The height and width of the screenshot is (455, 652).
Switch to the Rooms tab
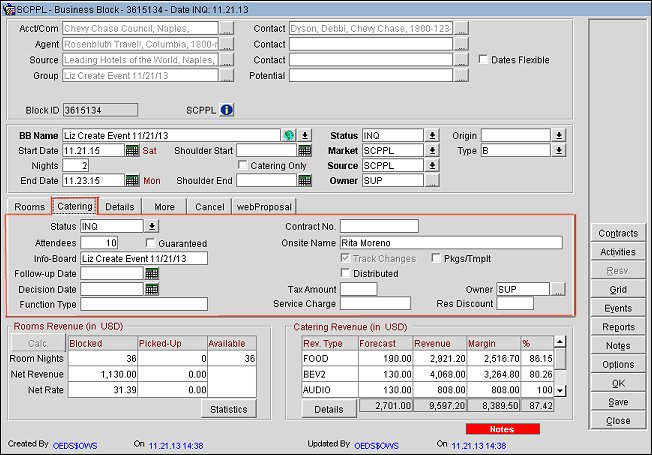point(29,207)
